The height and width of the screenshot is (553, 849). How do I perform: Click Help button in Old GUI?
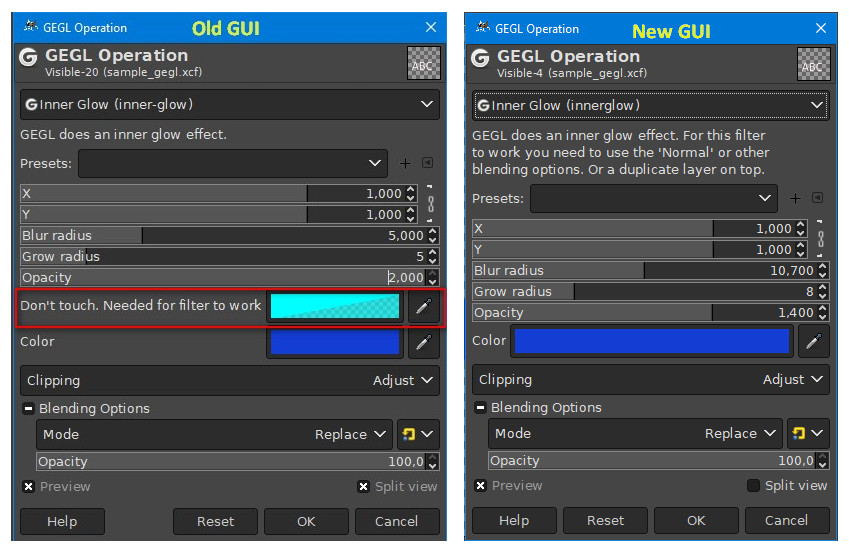(62, 522)
